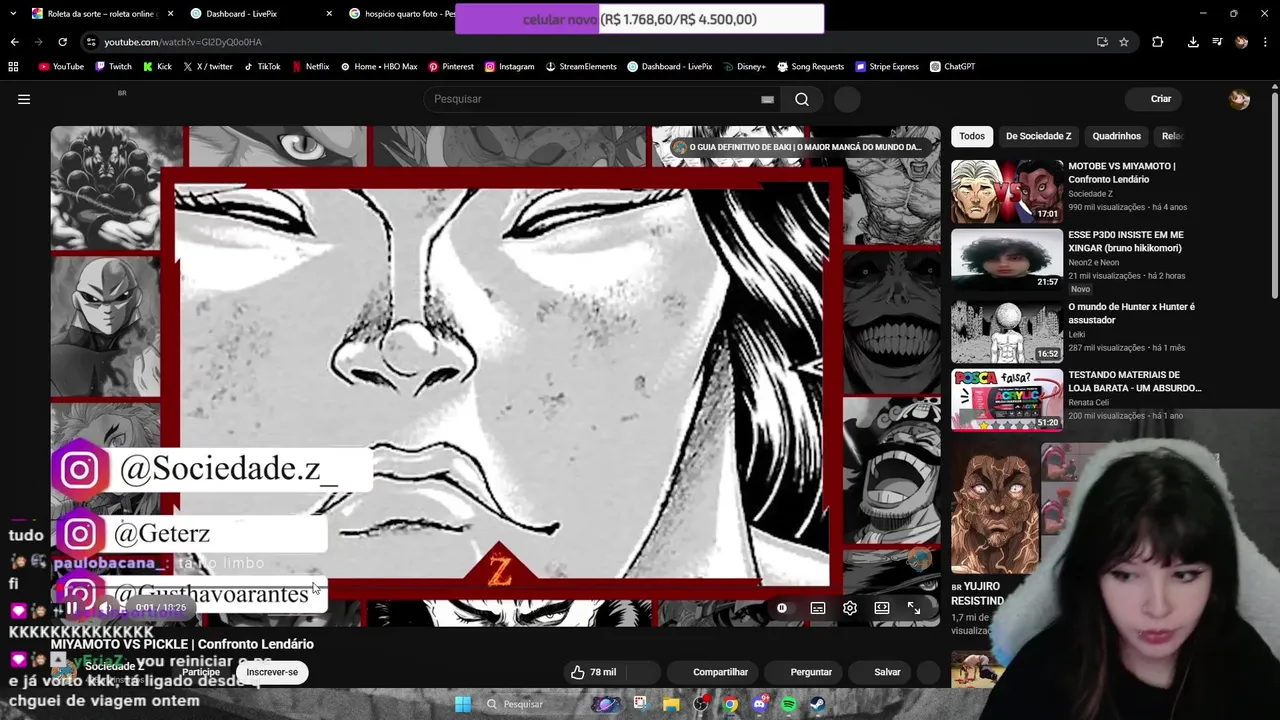This screenshot has height=720, width=1280.
Task: Open the Disney+ bookmark
Action: (x=743, y=67)
